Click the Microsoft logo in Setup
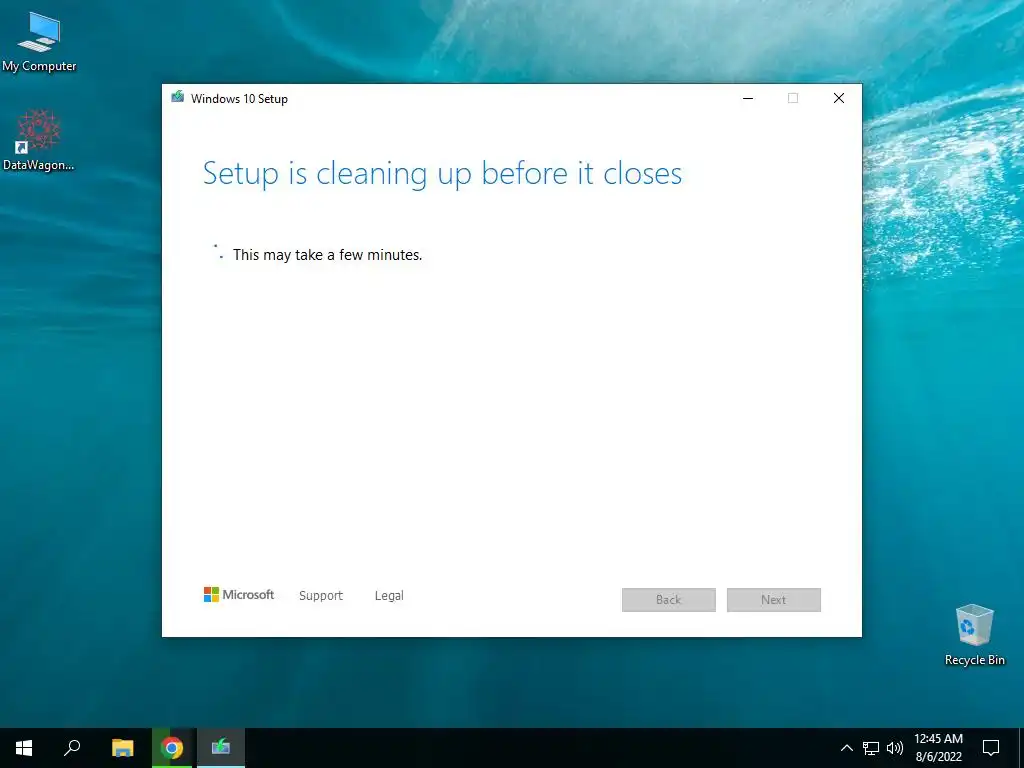 239,594
